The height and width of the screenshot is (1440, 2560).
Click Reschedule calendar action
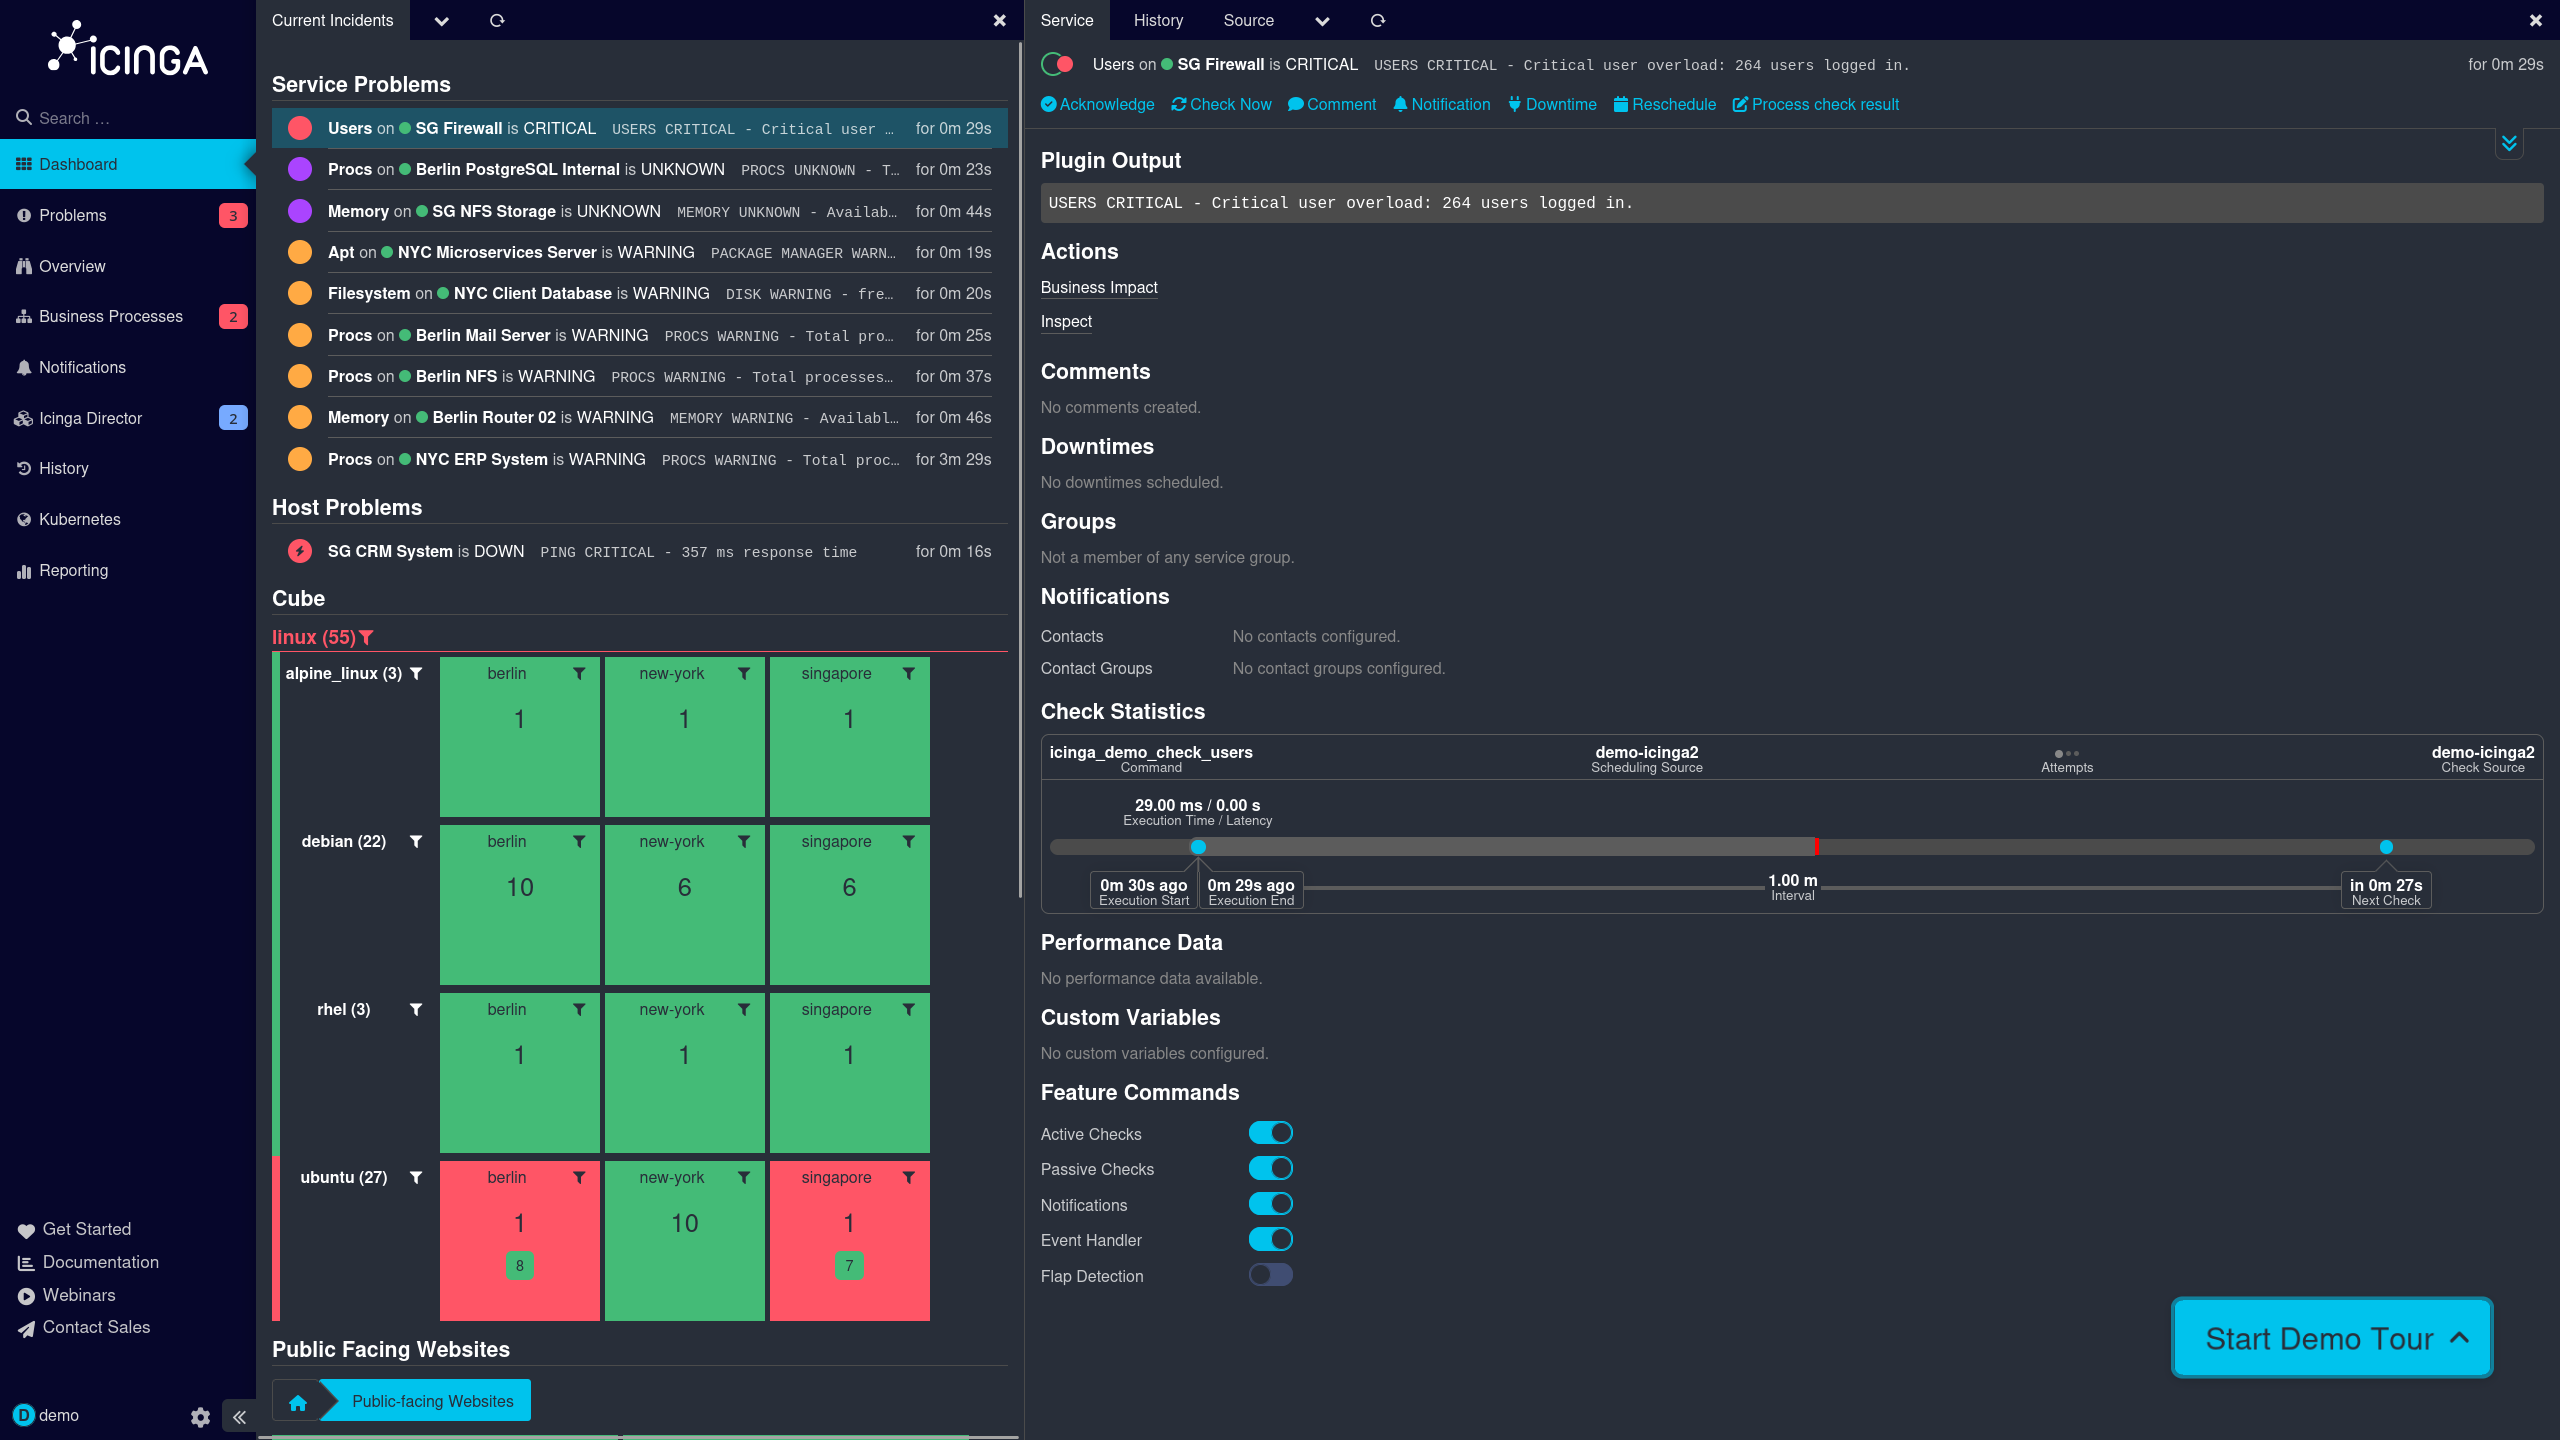click(1665, 104)
